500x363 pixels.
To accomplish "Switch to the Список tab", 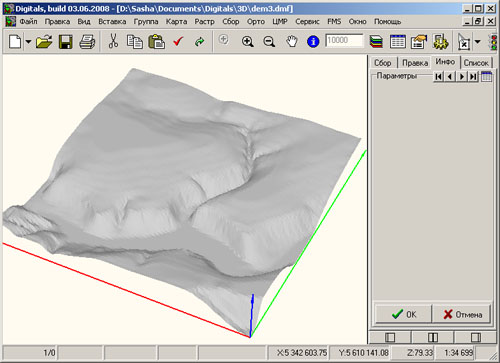I will 476,63.
